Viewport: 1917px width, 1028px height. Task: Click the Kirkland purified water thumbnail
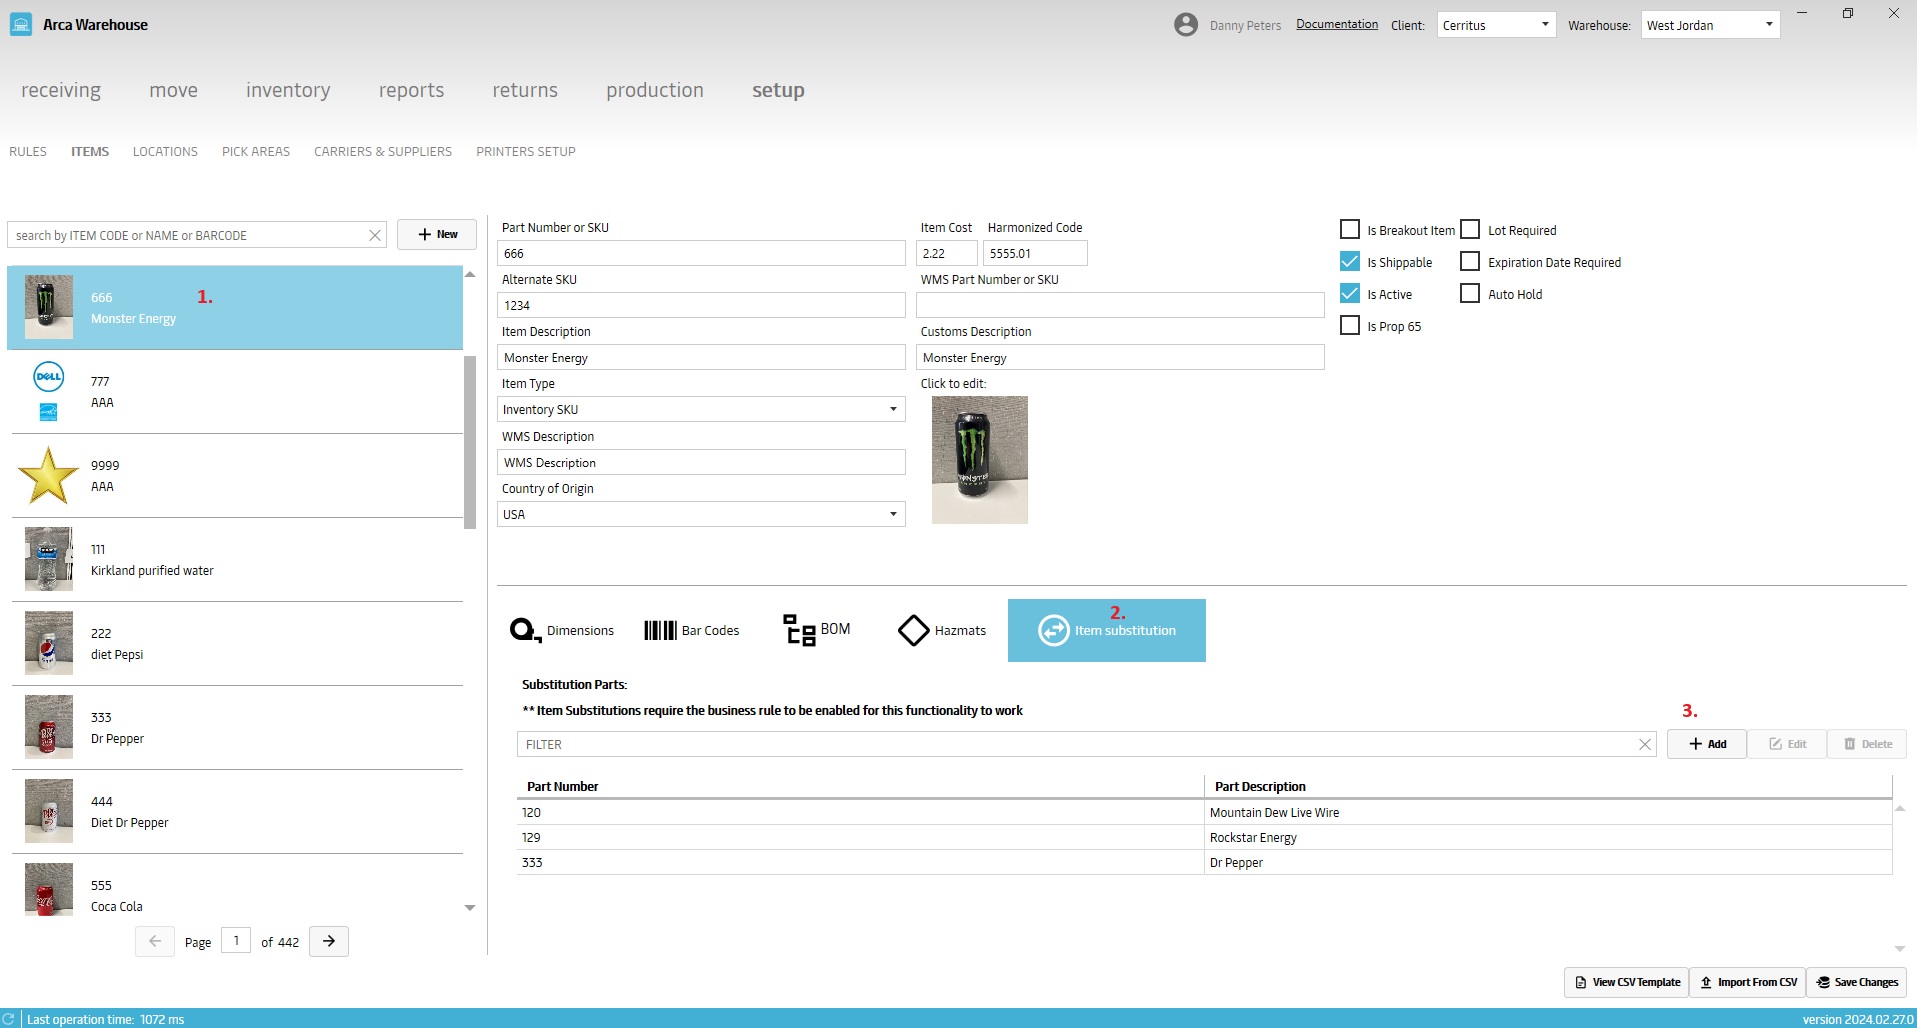pyautogui.click(x=49, y=560)
